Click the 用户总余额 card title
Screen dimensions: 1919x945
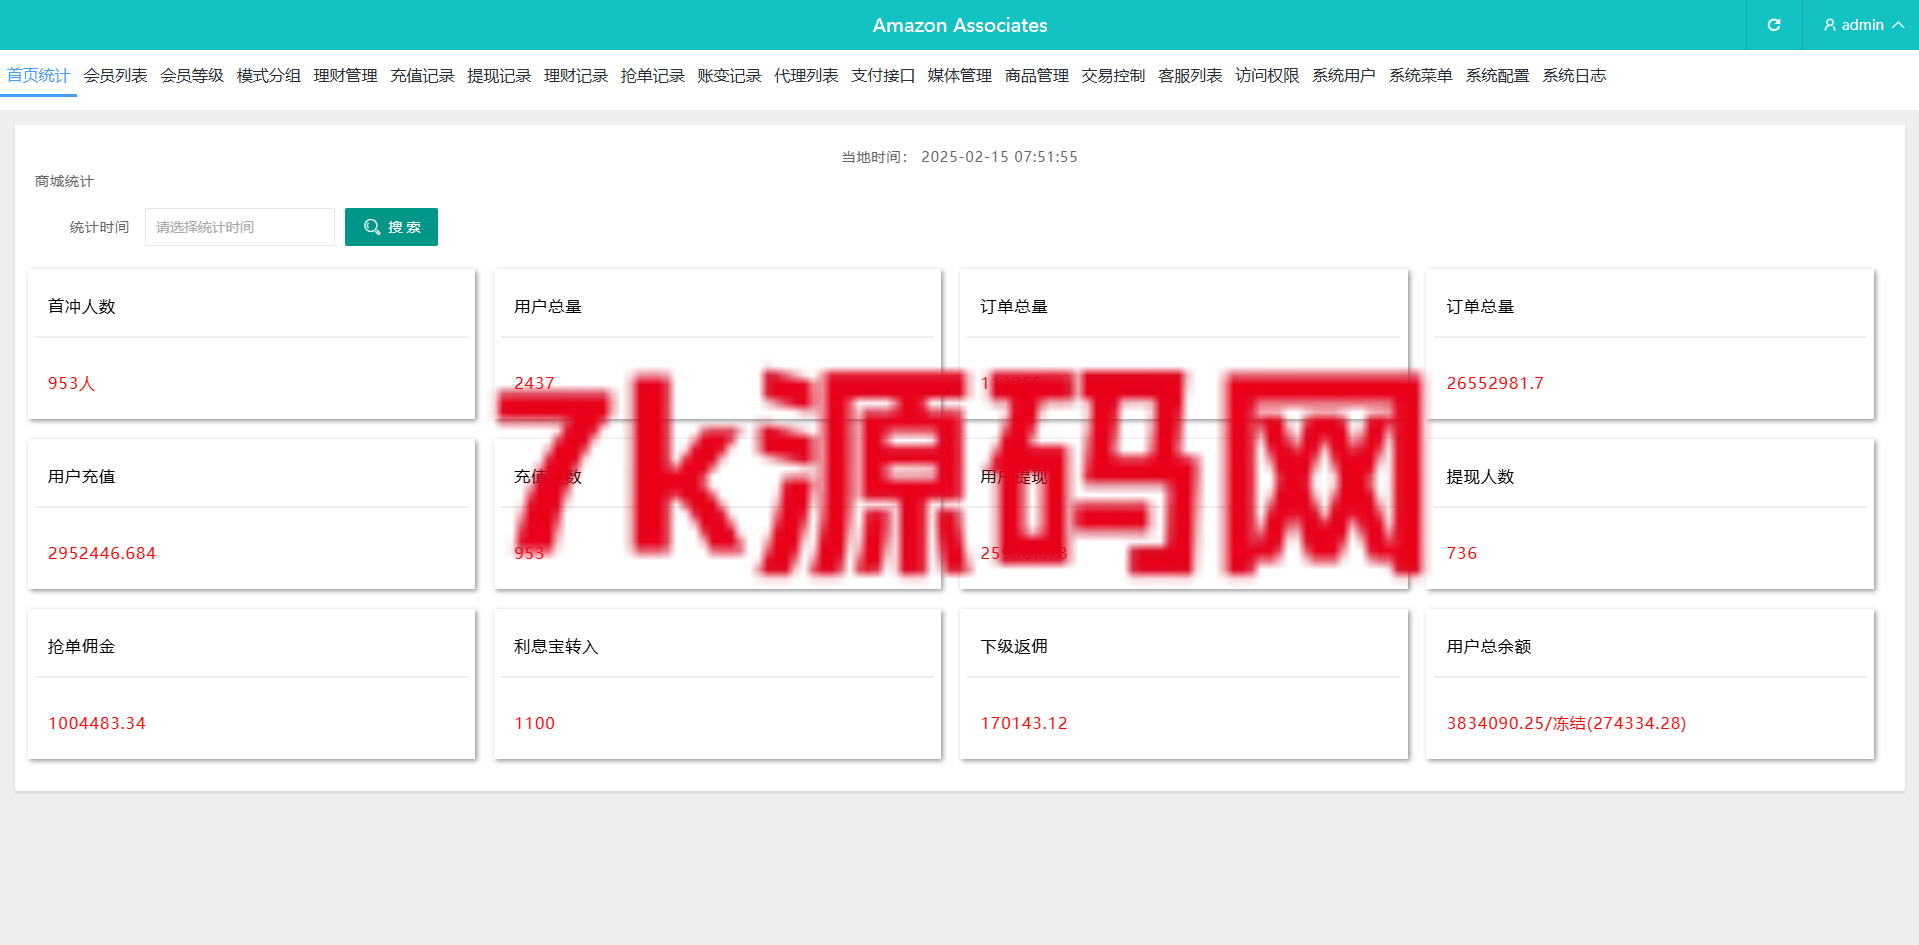coord(1489,647)
